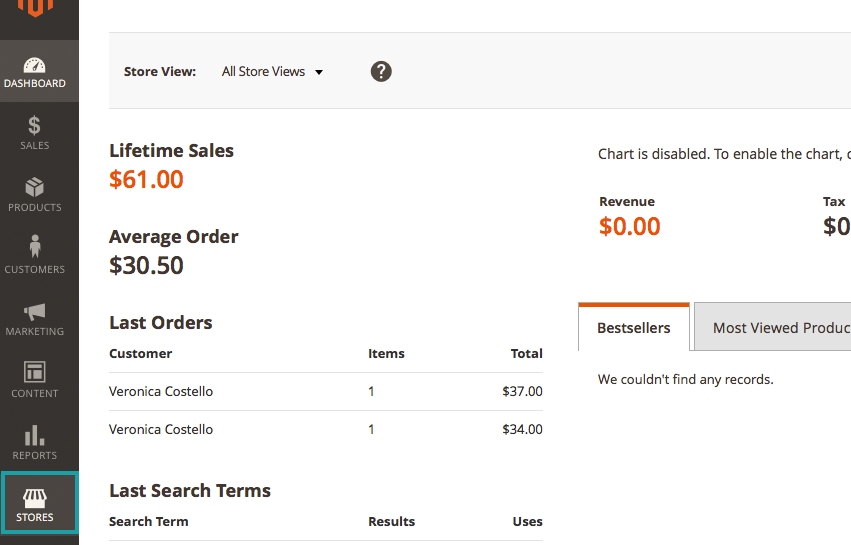Click items count of the $37.00 order
The image size is (851, 545).
371,391
